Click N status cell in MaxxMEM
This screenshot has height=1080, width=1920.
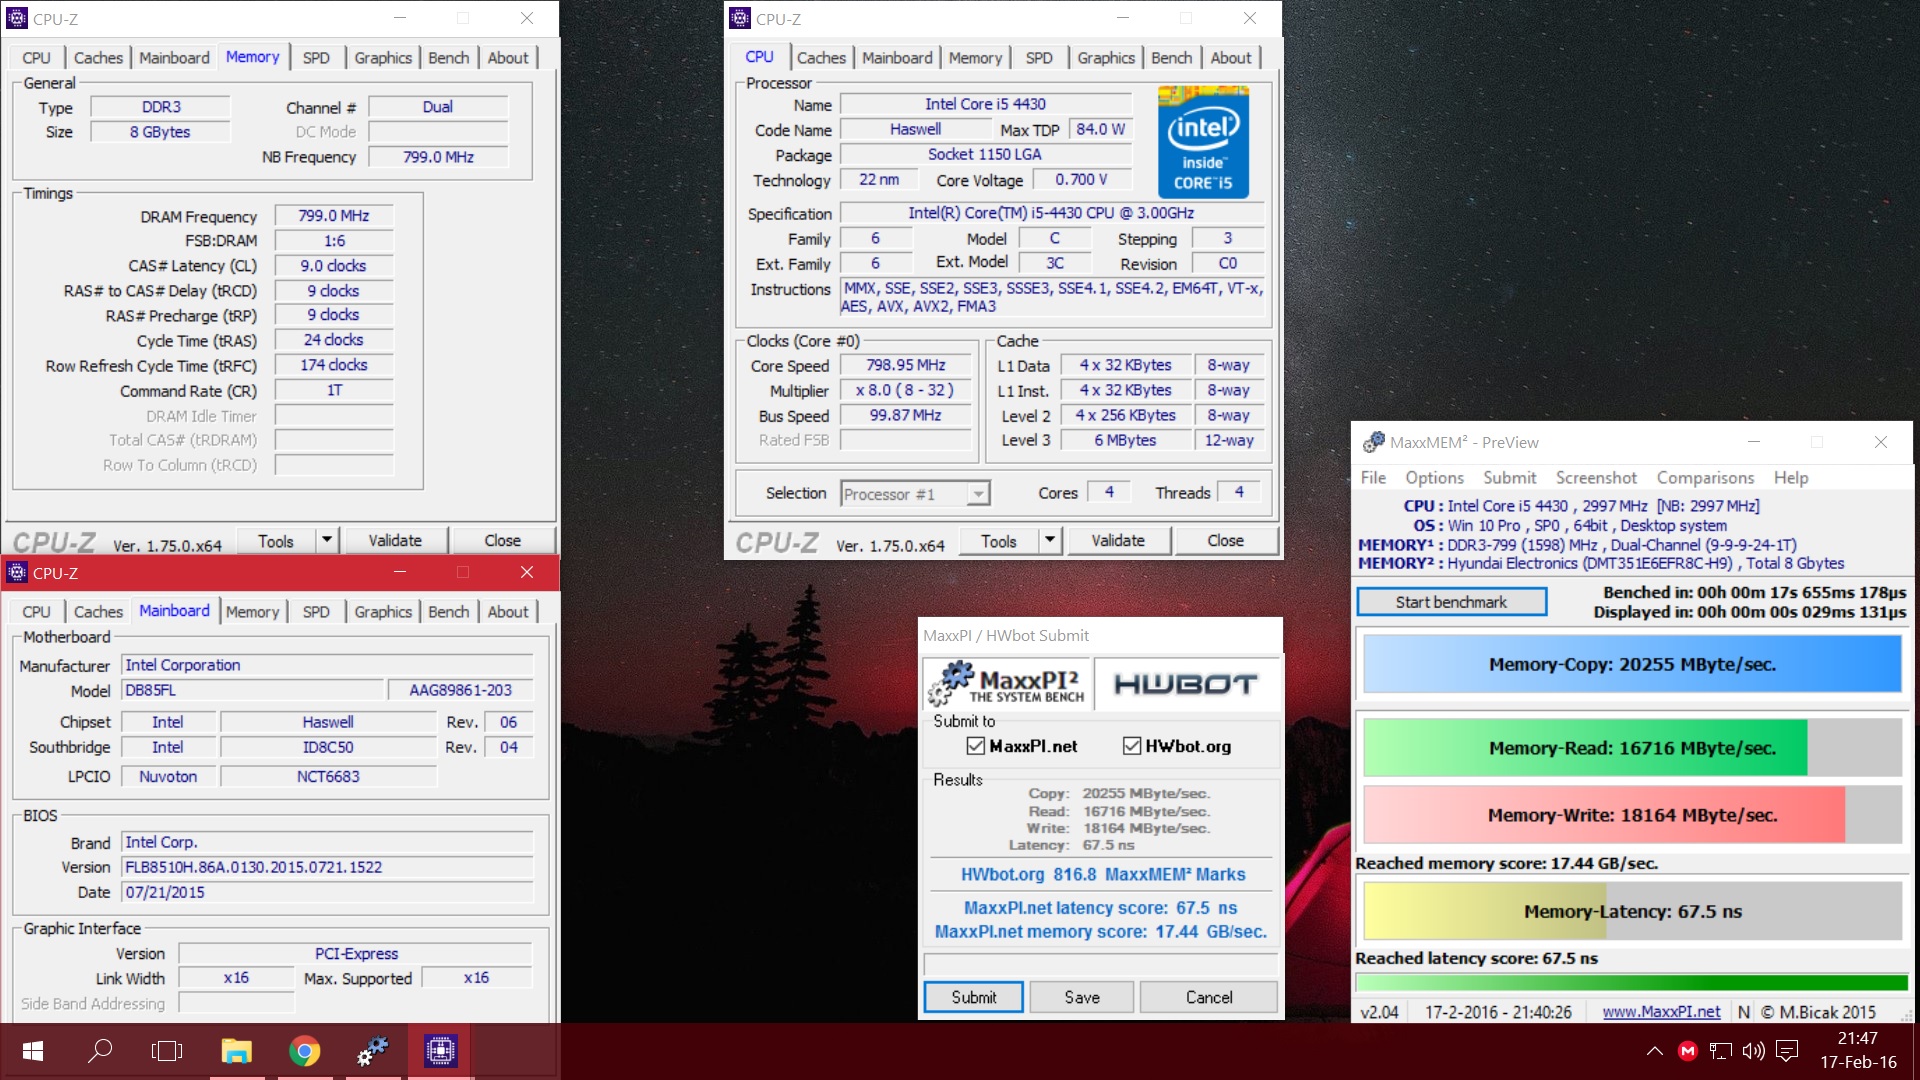click(x=1743, y=1012)
